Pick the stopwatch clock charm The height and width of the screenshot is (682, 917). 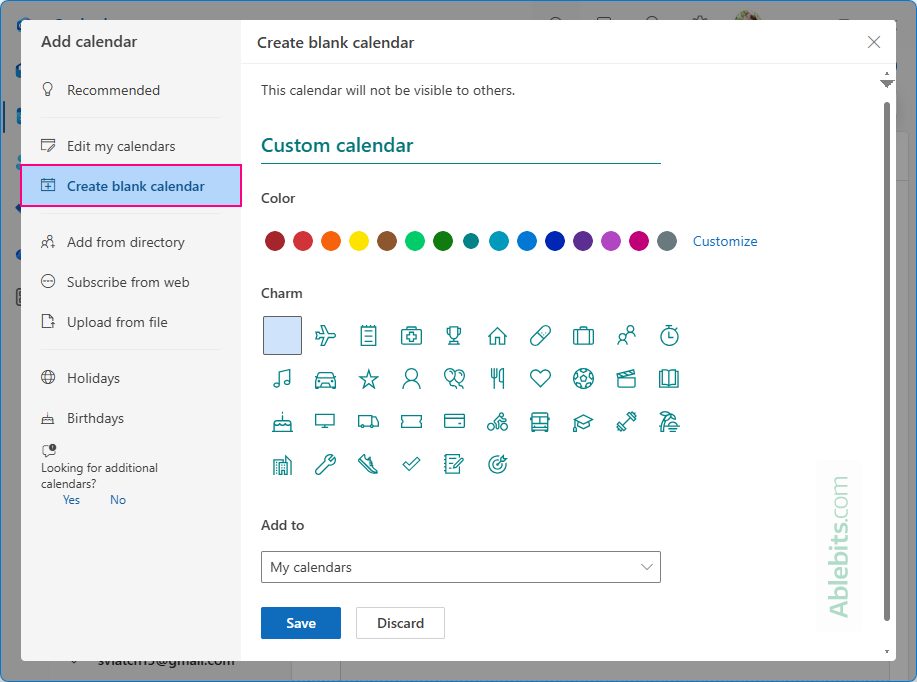tap(669, 336)
